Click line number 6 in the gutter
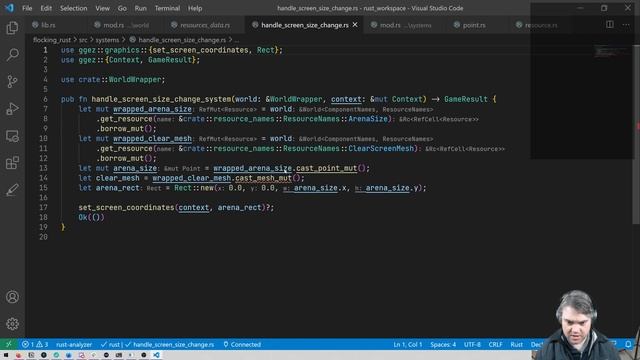 pyautogui.click(x=45, y=99)
